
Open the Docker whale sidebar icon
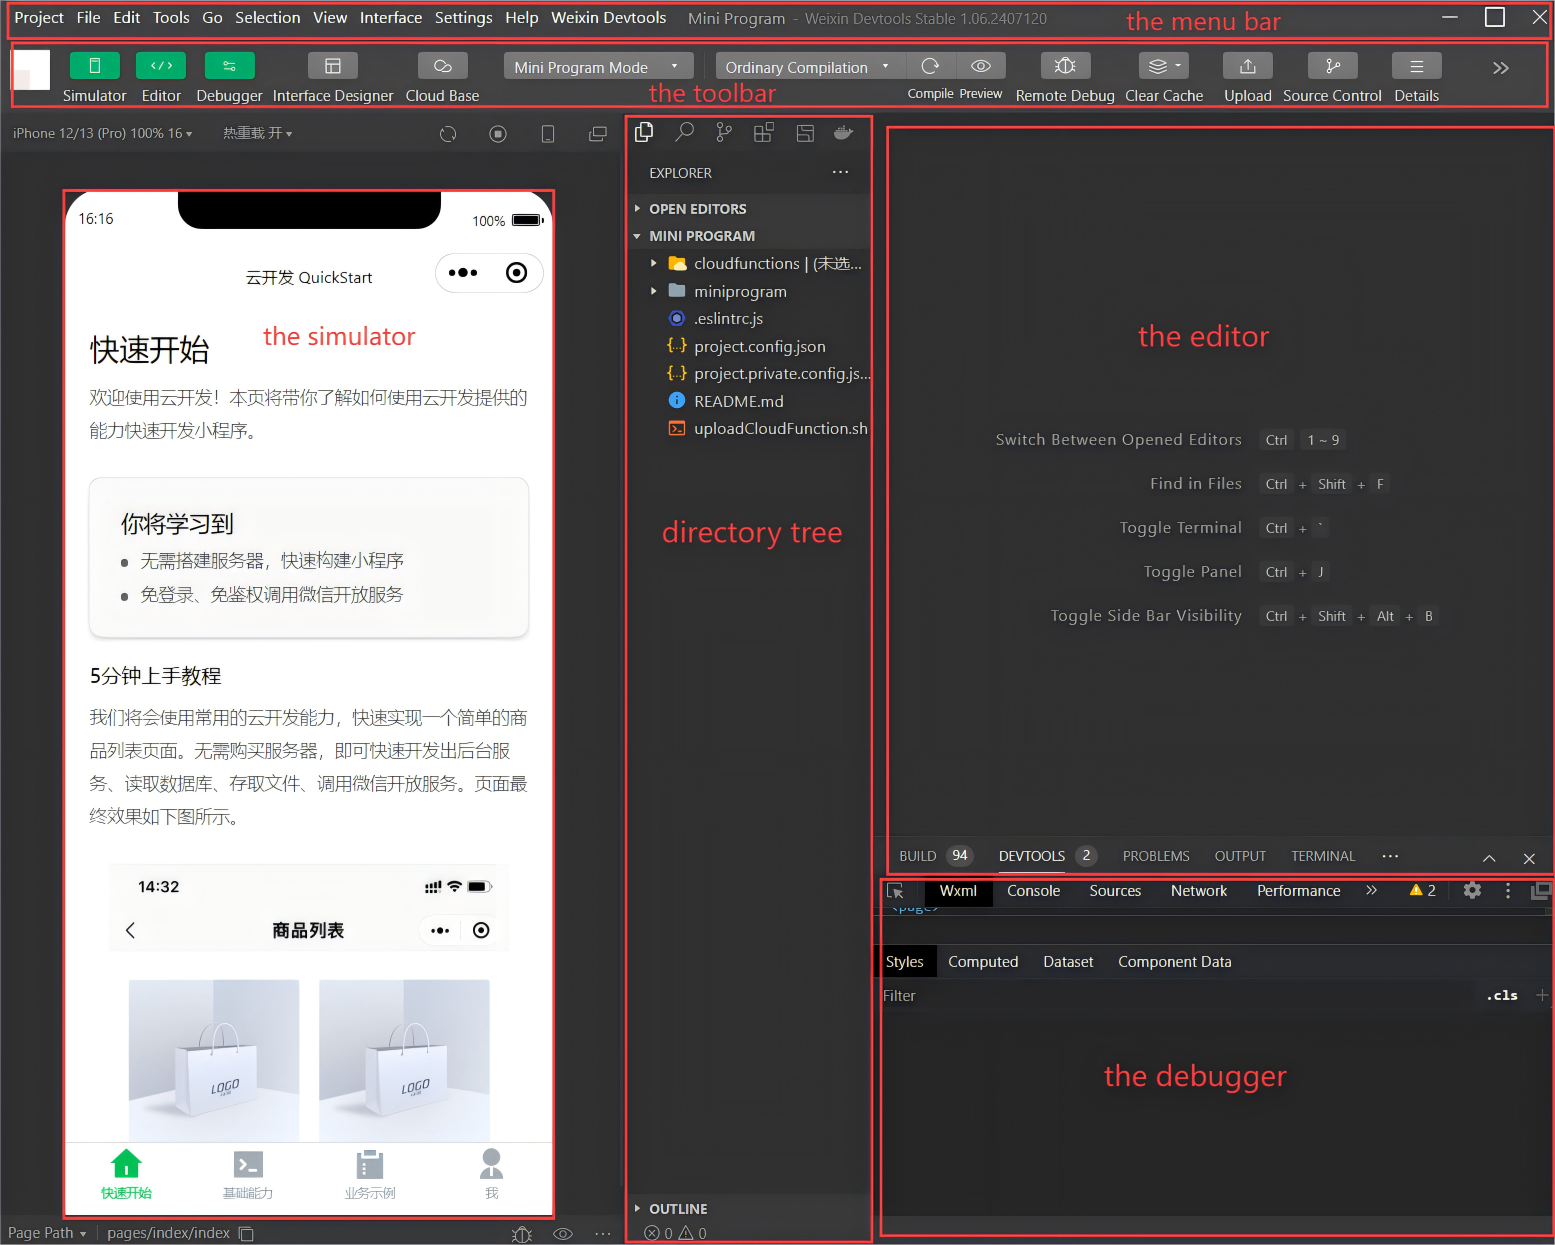pos(844,132)
